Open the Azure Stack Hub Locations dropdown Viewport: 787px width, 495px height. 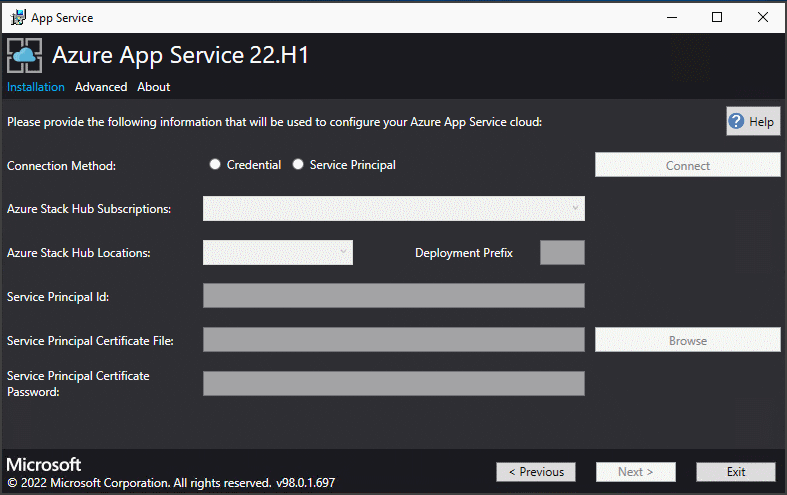tap(278, 253)
